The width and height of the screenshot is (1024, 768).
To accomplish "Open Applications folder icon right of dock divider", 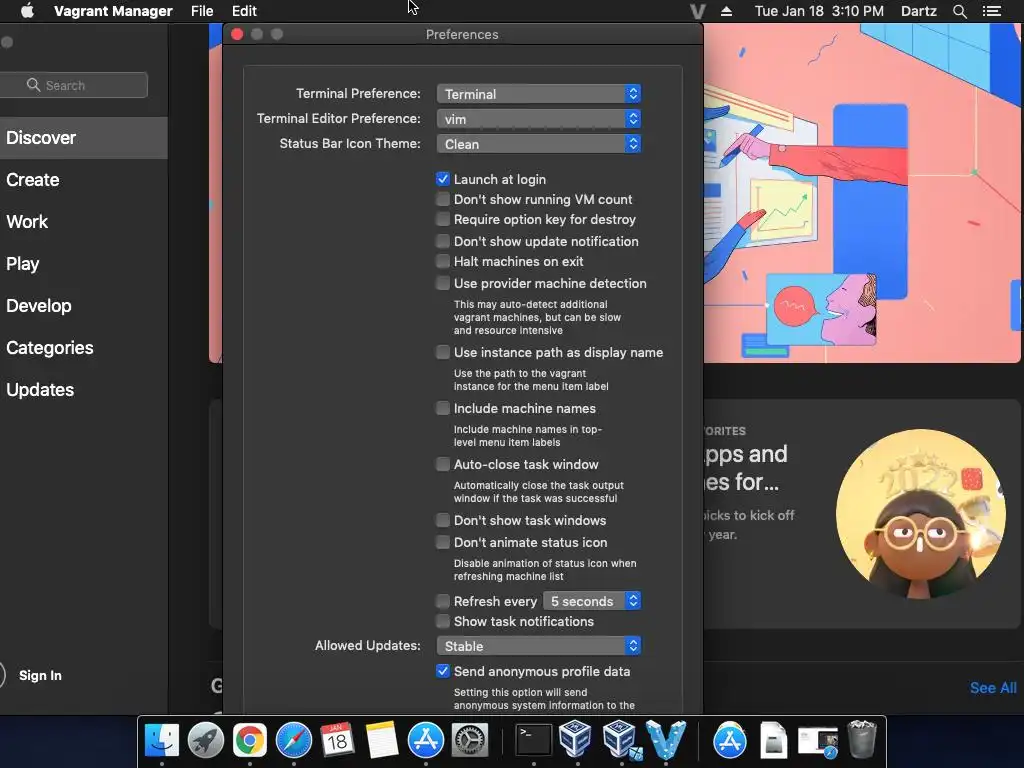I will tap(729, 740).
